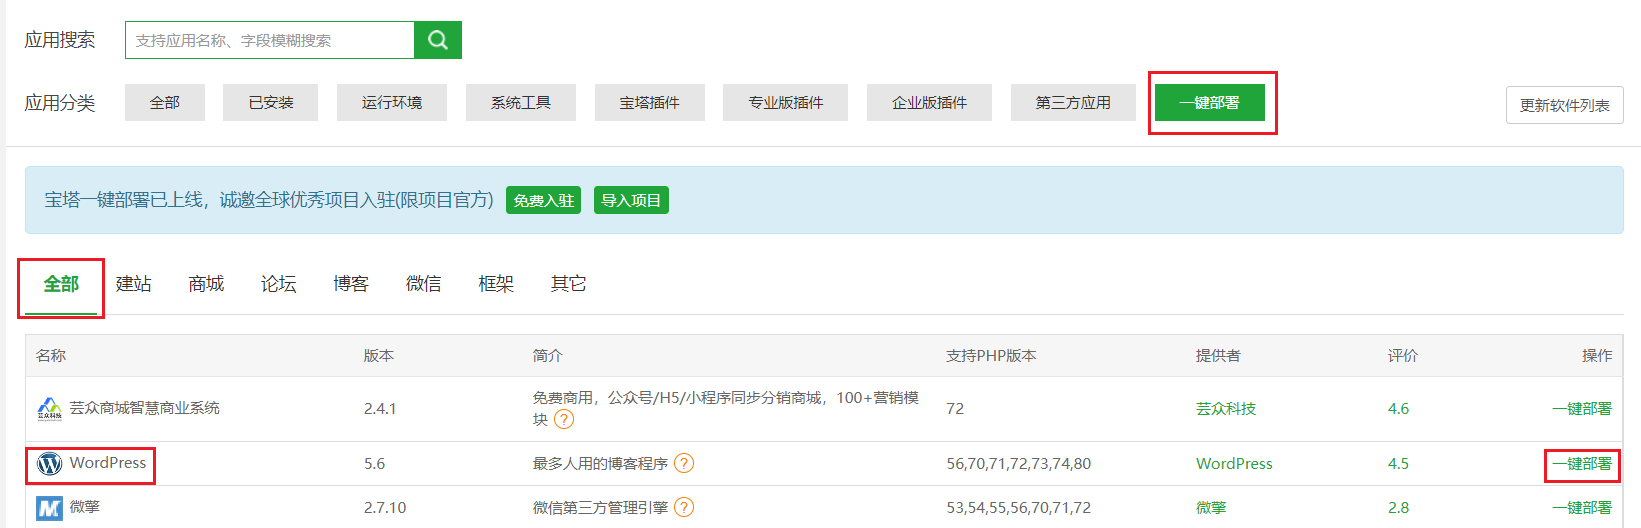Click the 支持PHP版本 column header
The image size is (1641, 528).
(x=991, y=356)
